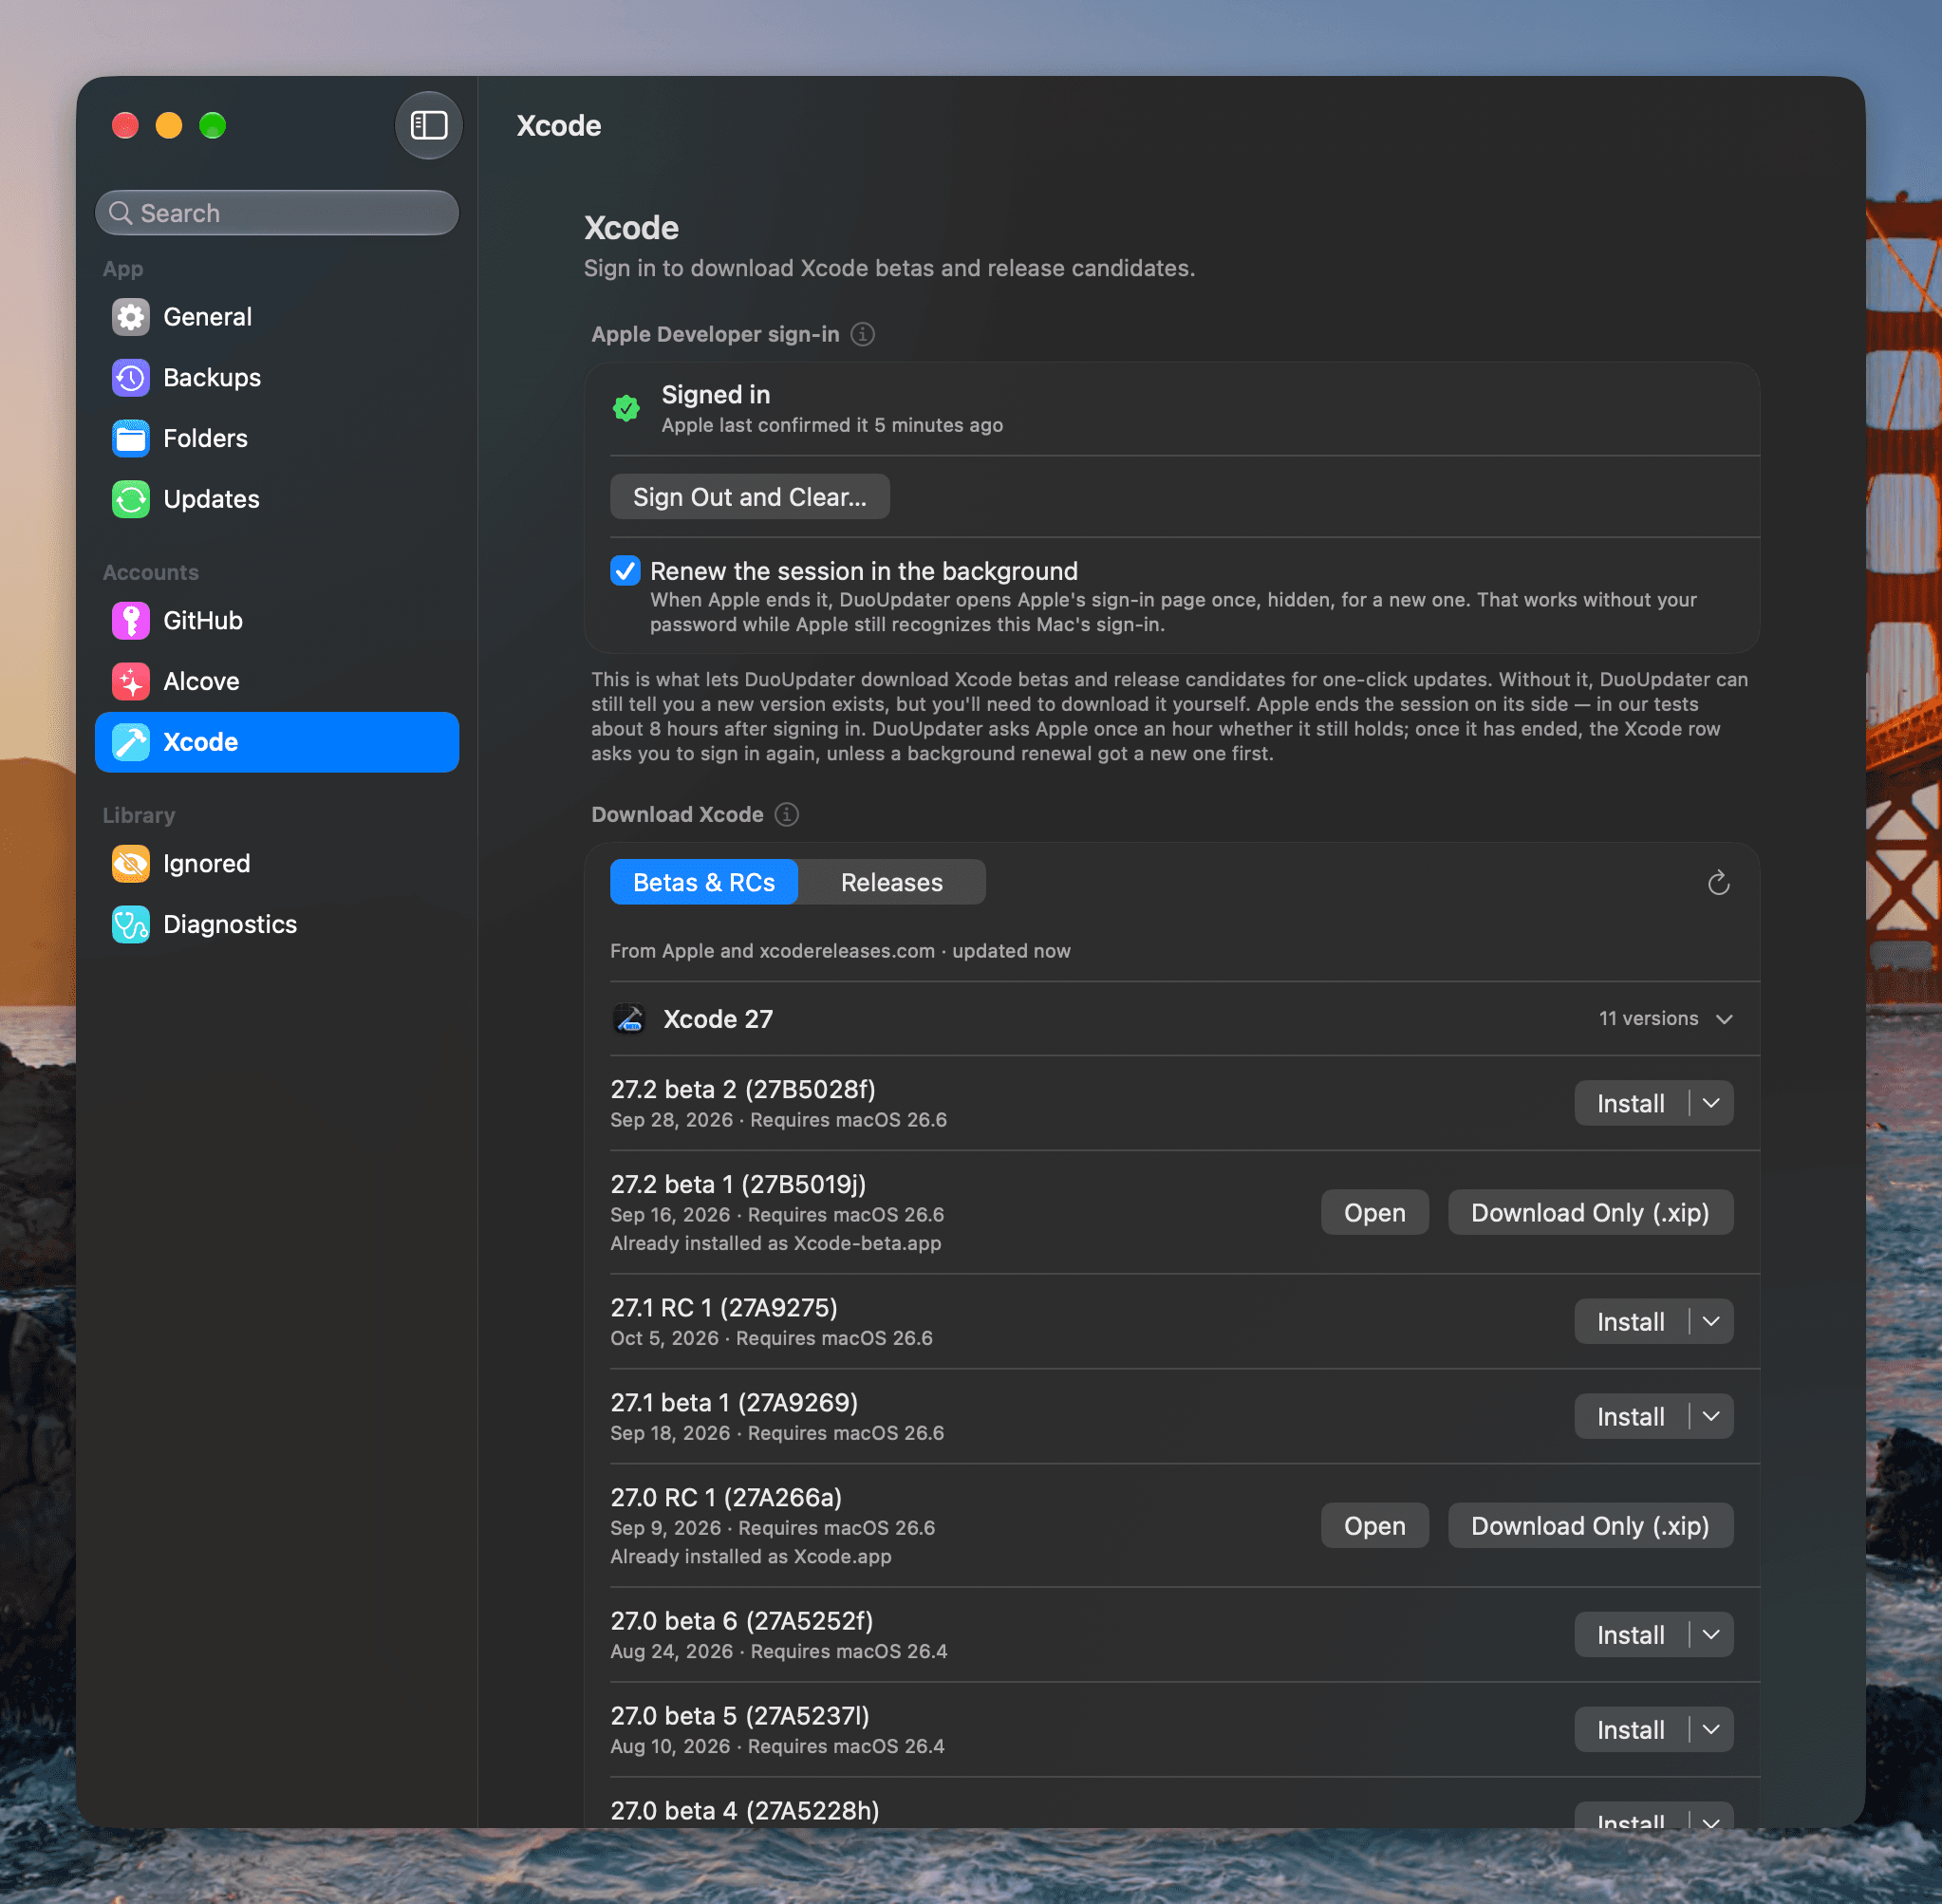Click "Aug 24, 2026 · Requires macOS 26.4"
The height and width of the screenshot is (1904, 1942).
point(779,1651)
